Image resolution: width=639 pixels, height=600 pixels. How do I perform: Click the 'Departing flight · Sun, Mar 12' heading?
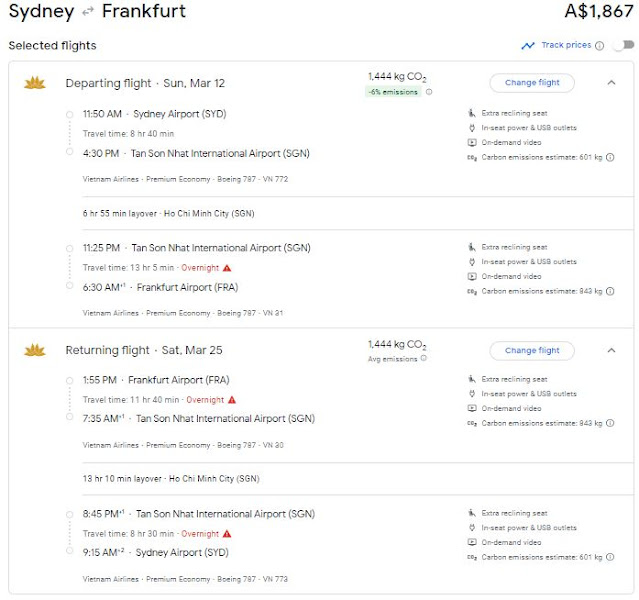point(145,83)
